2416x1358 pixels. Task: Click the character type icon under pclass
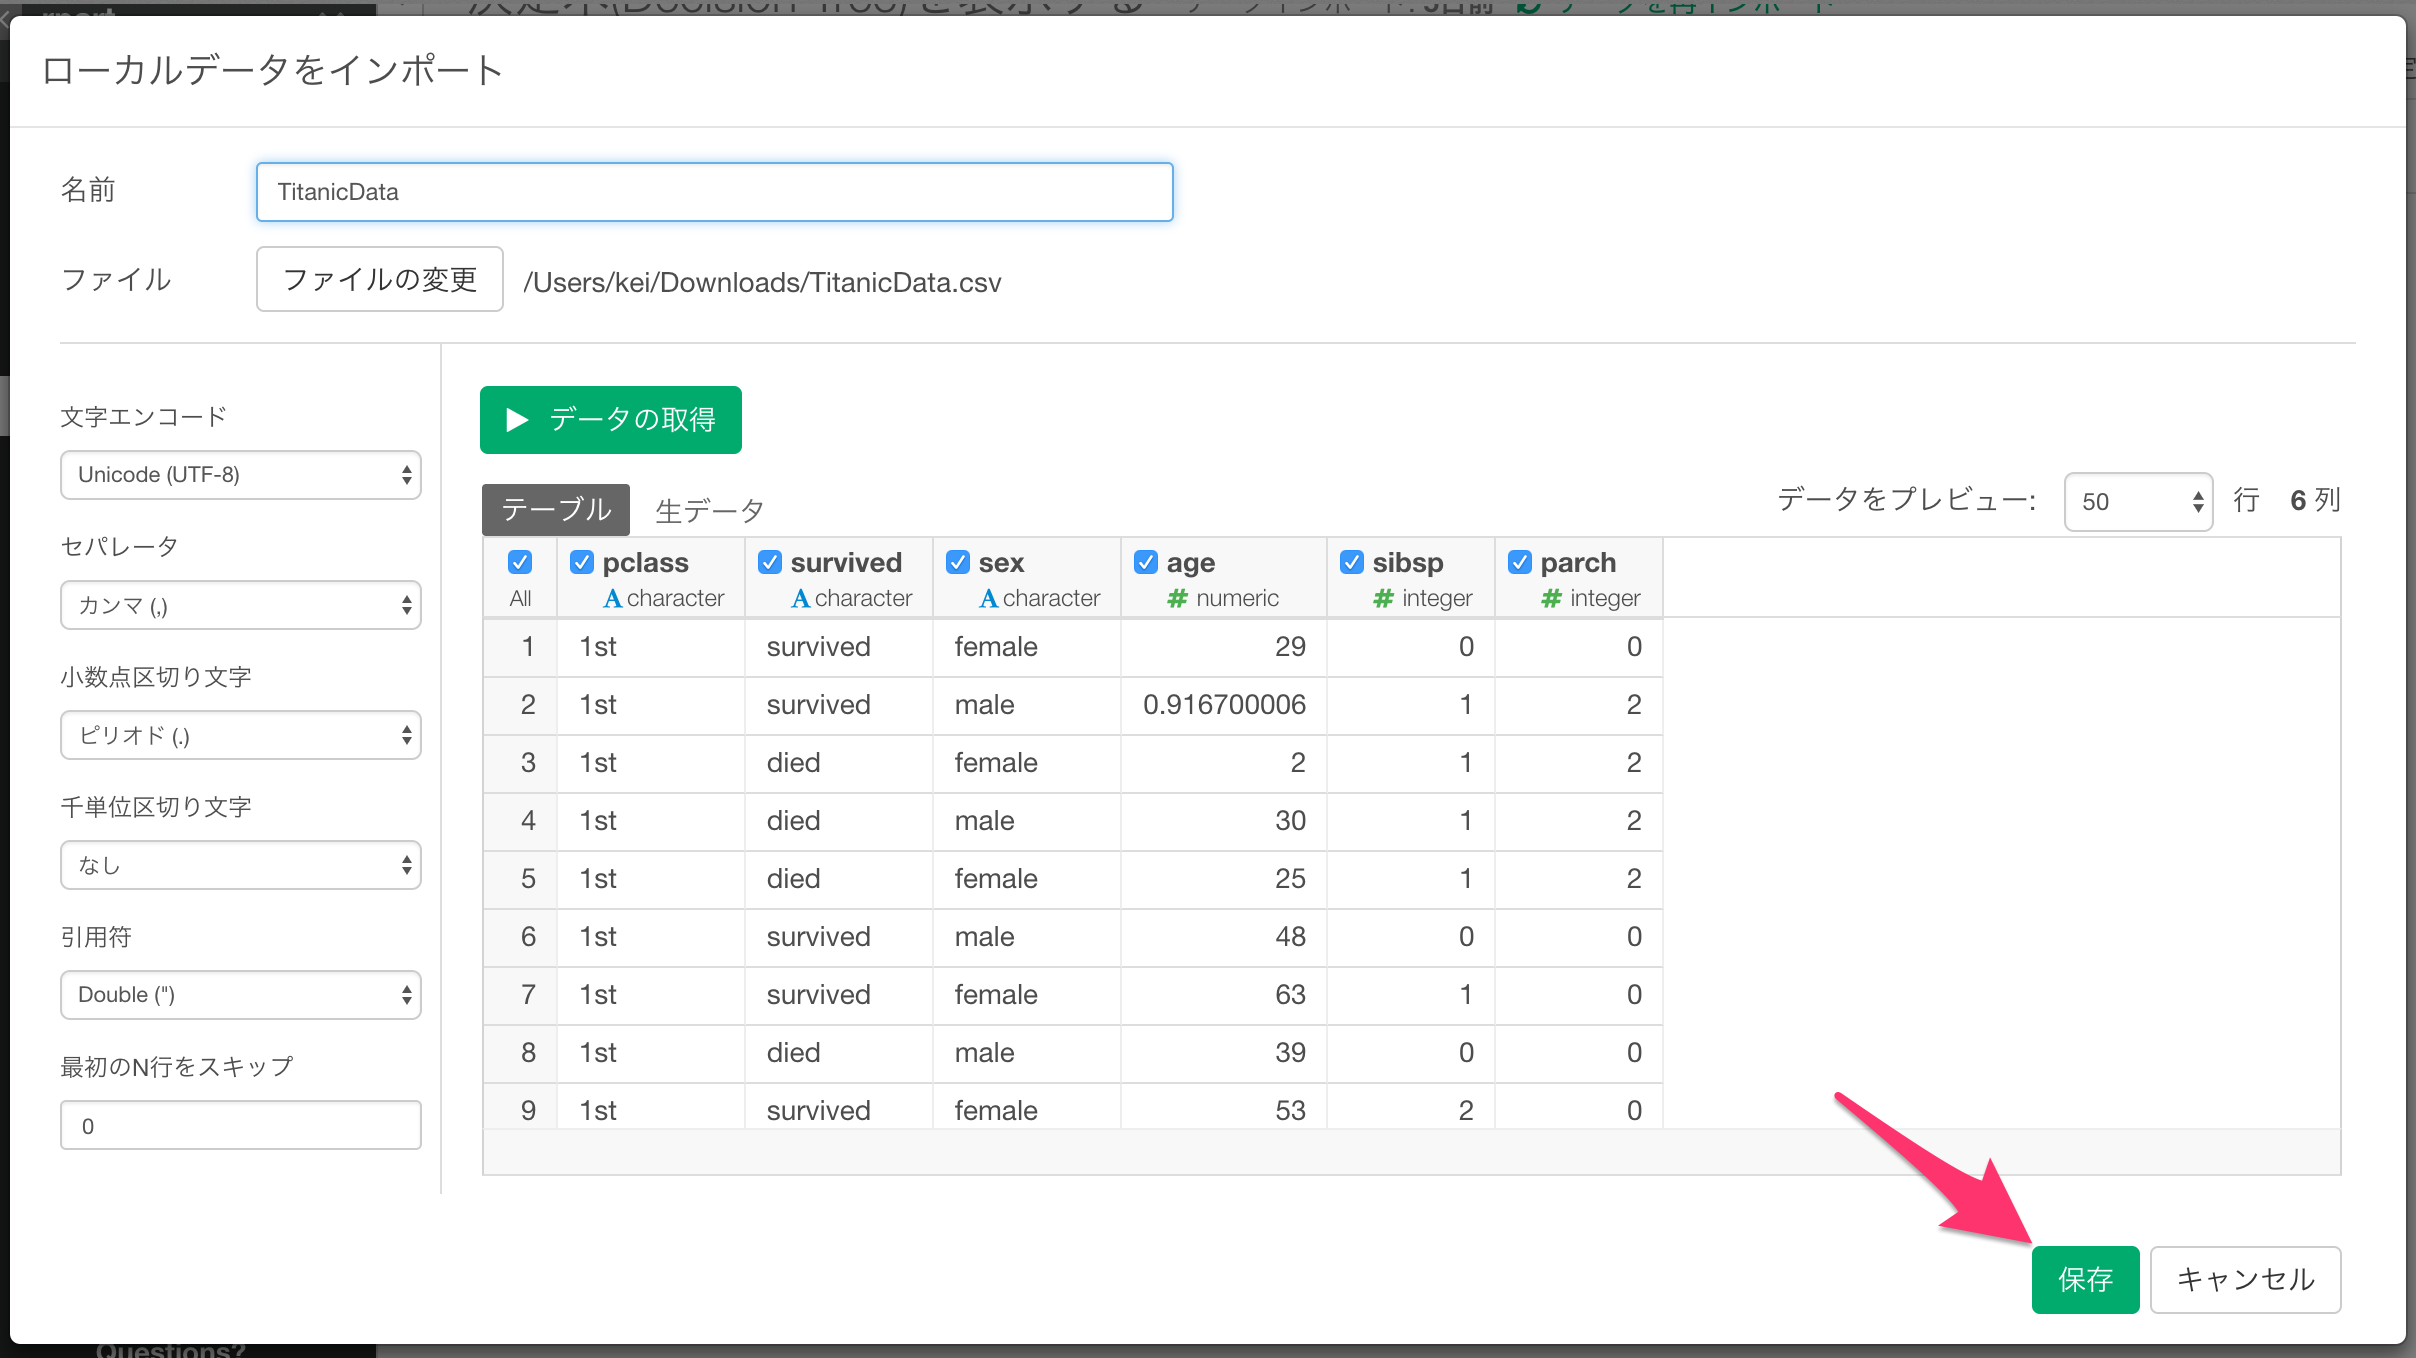(x=612, y=599)
